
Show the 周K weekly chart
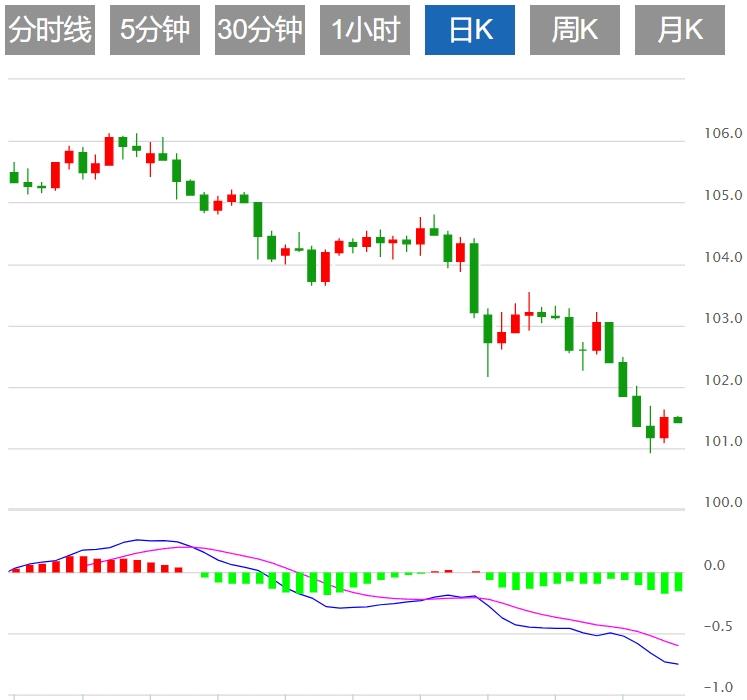point(575,30)
